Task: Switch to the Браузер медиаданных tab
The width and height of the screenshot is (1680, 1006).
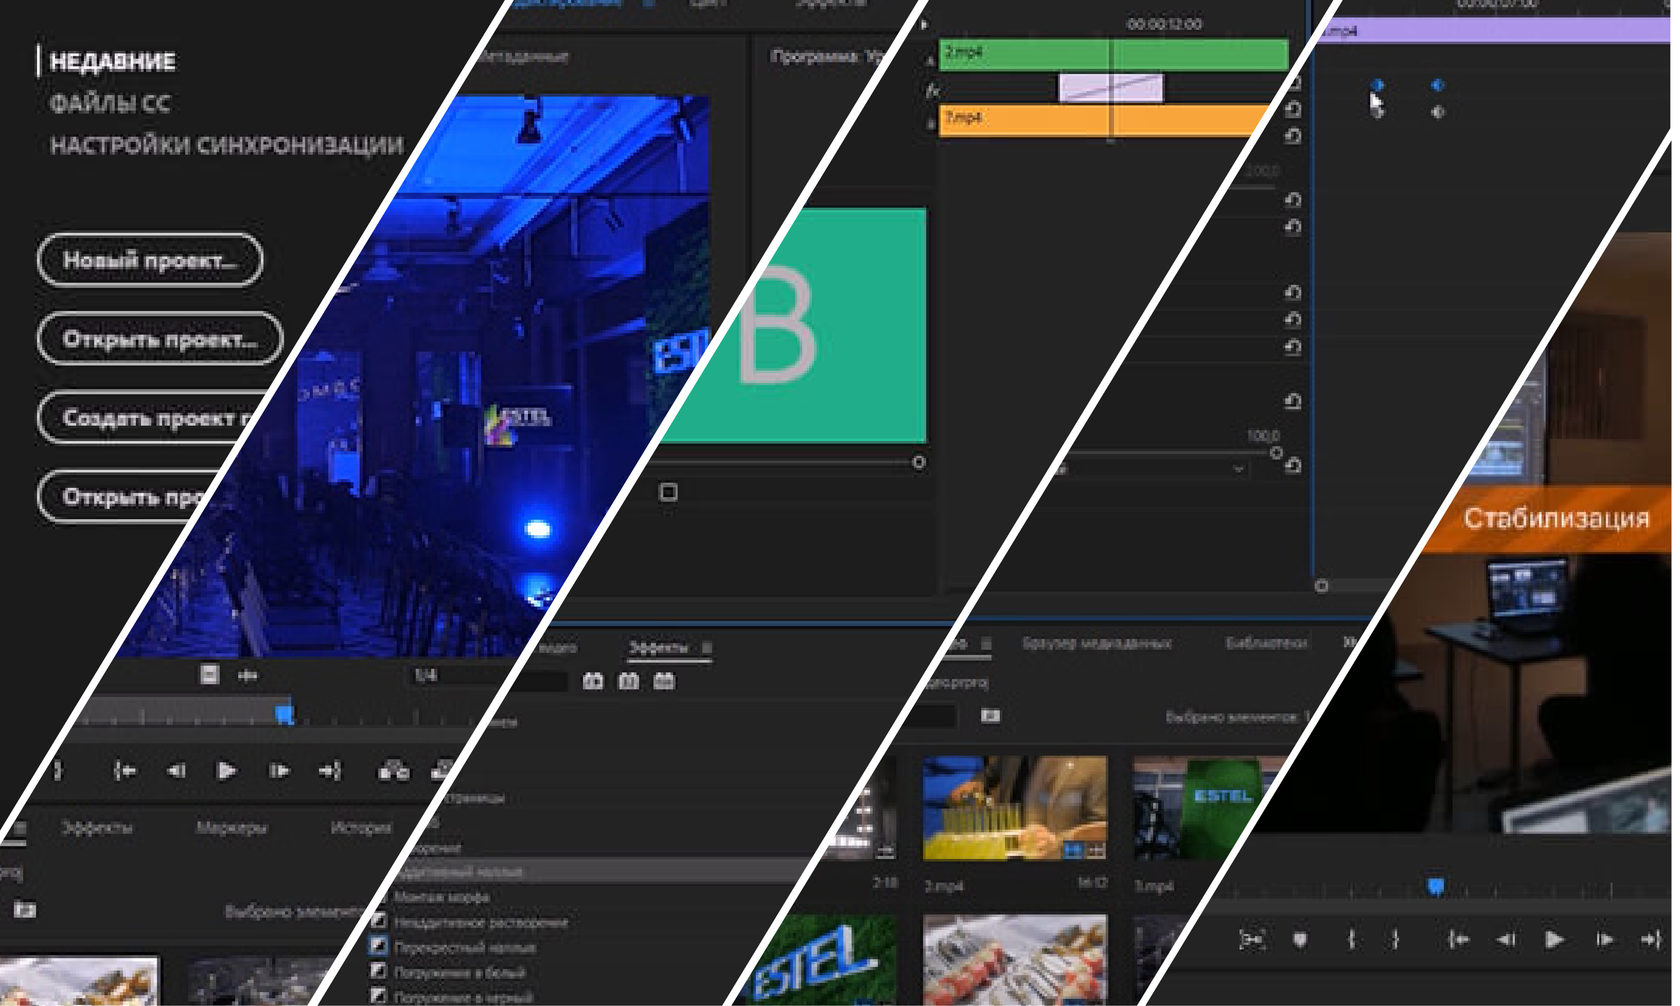Action: (1096, 643)
